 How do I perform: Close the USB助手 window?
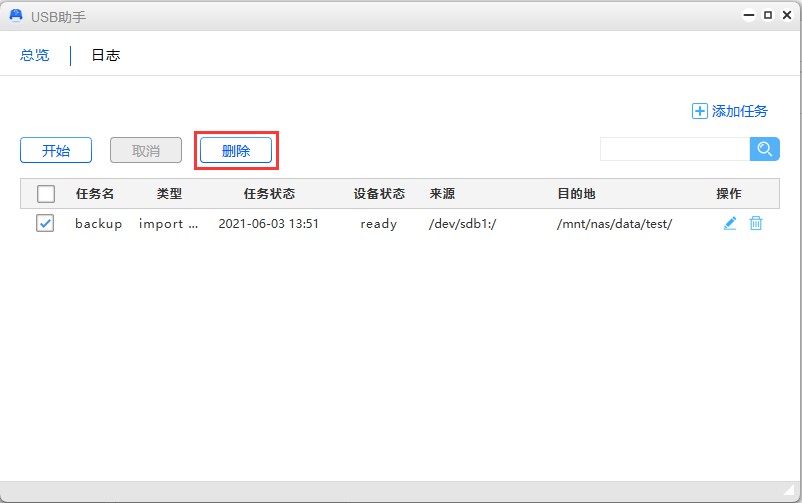tap(786, 16)
